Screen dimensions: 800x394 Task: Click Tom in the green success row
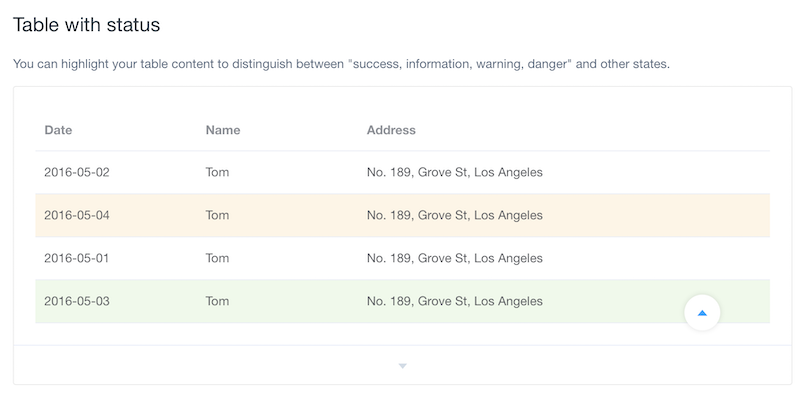[x=217, y=301]
